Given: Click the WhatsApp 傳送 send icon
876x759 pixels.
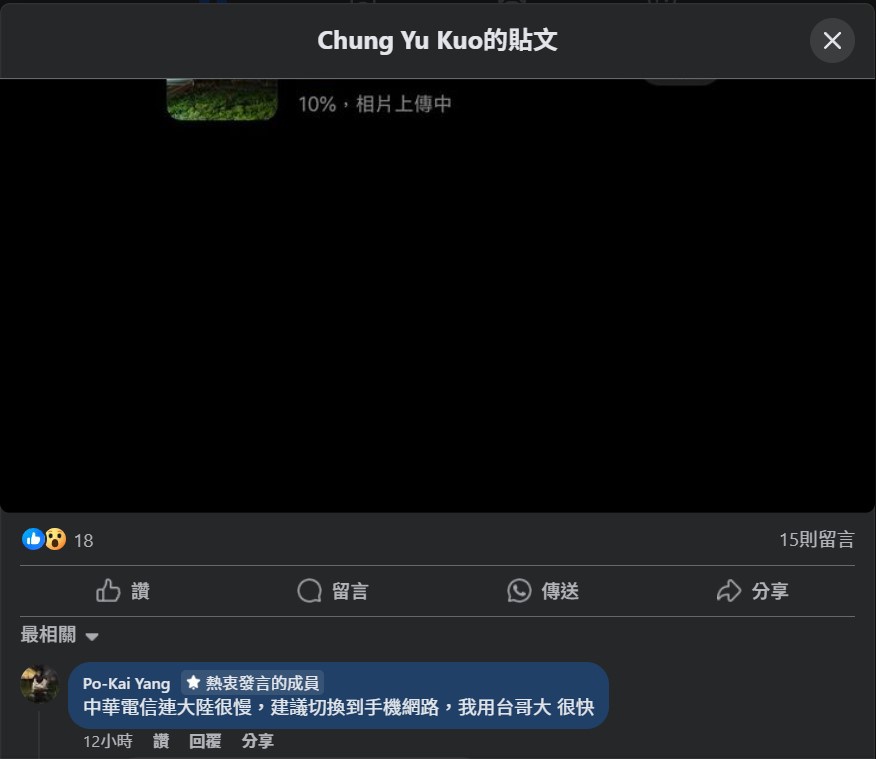Looking at the screenshot, I should [519, 590].
